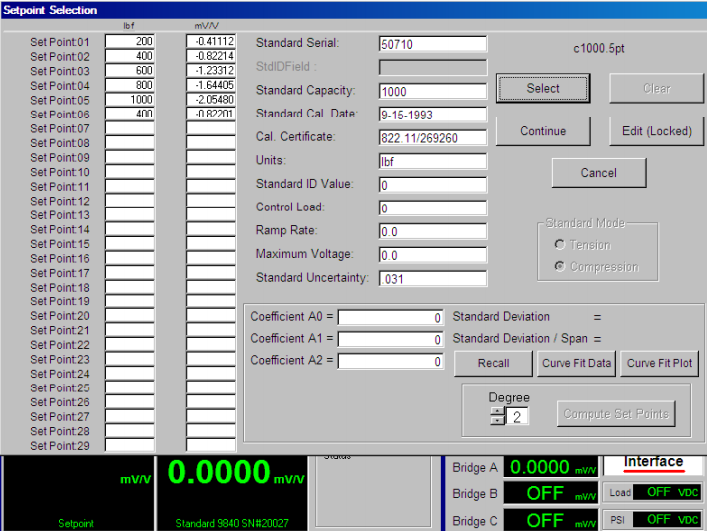This screenshot has height=531, width=707.
Task: Show the Curve Fit Plot
Action: click(660, 363)
